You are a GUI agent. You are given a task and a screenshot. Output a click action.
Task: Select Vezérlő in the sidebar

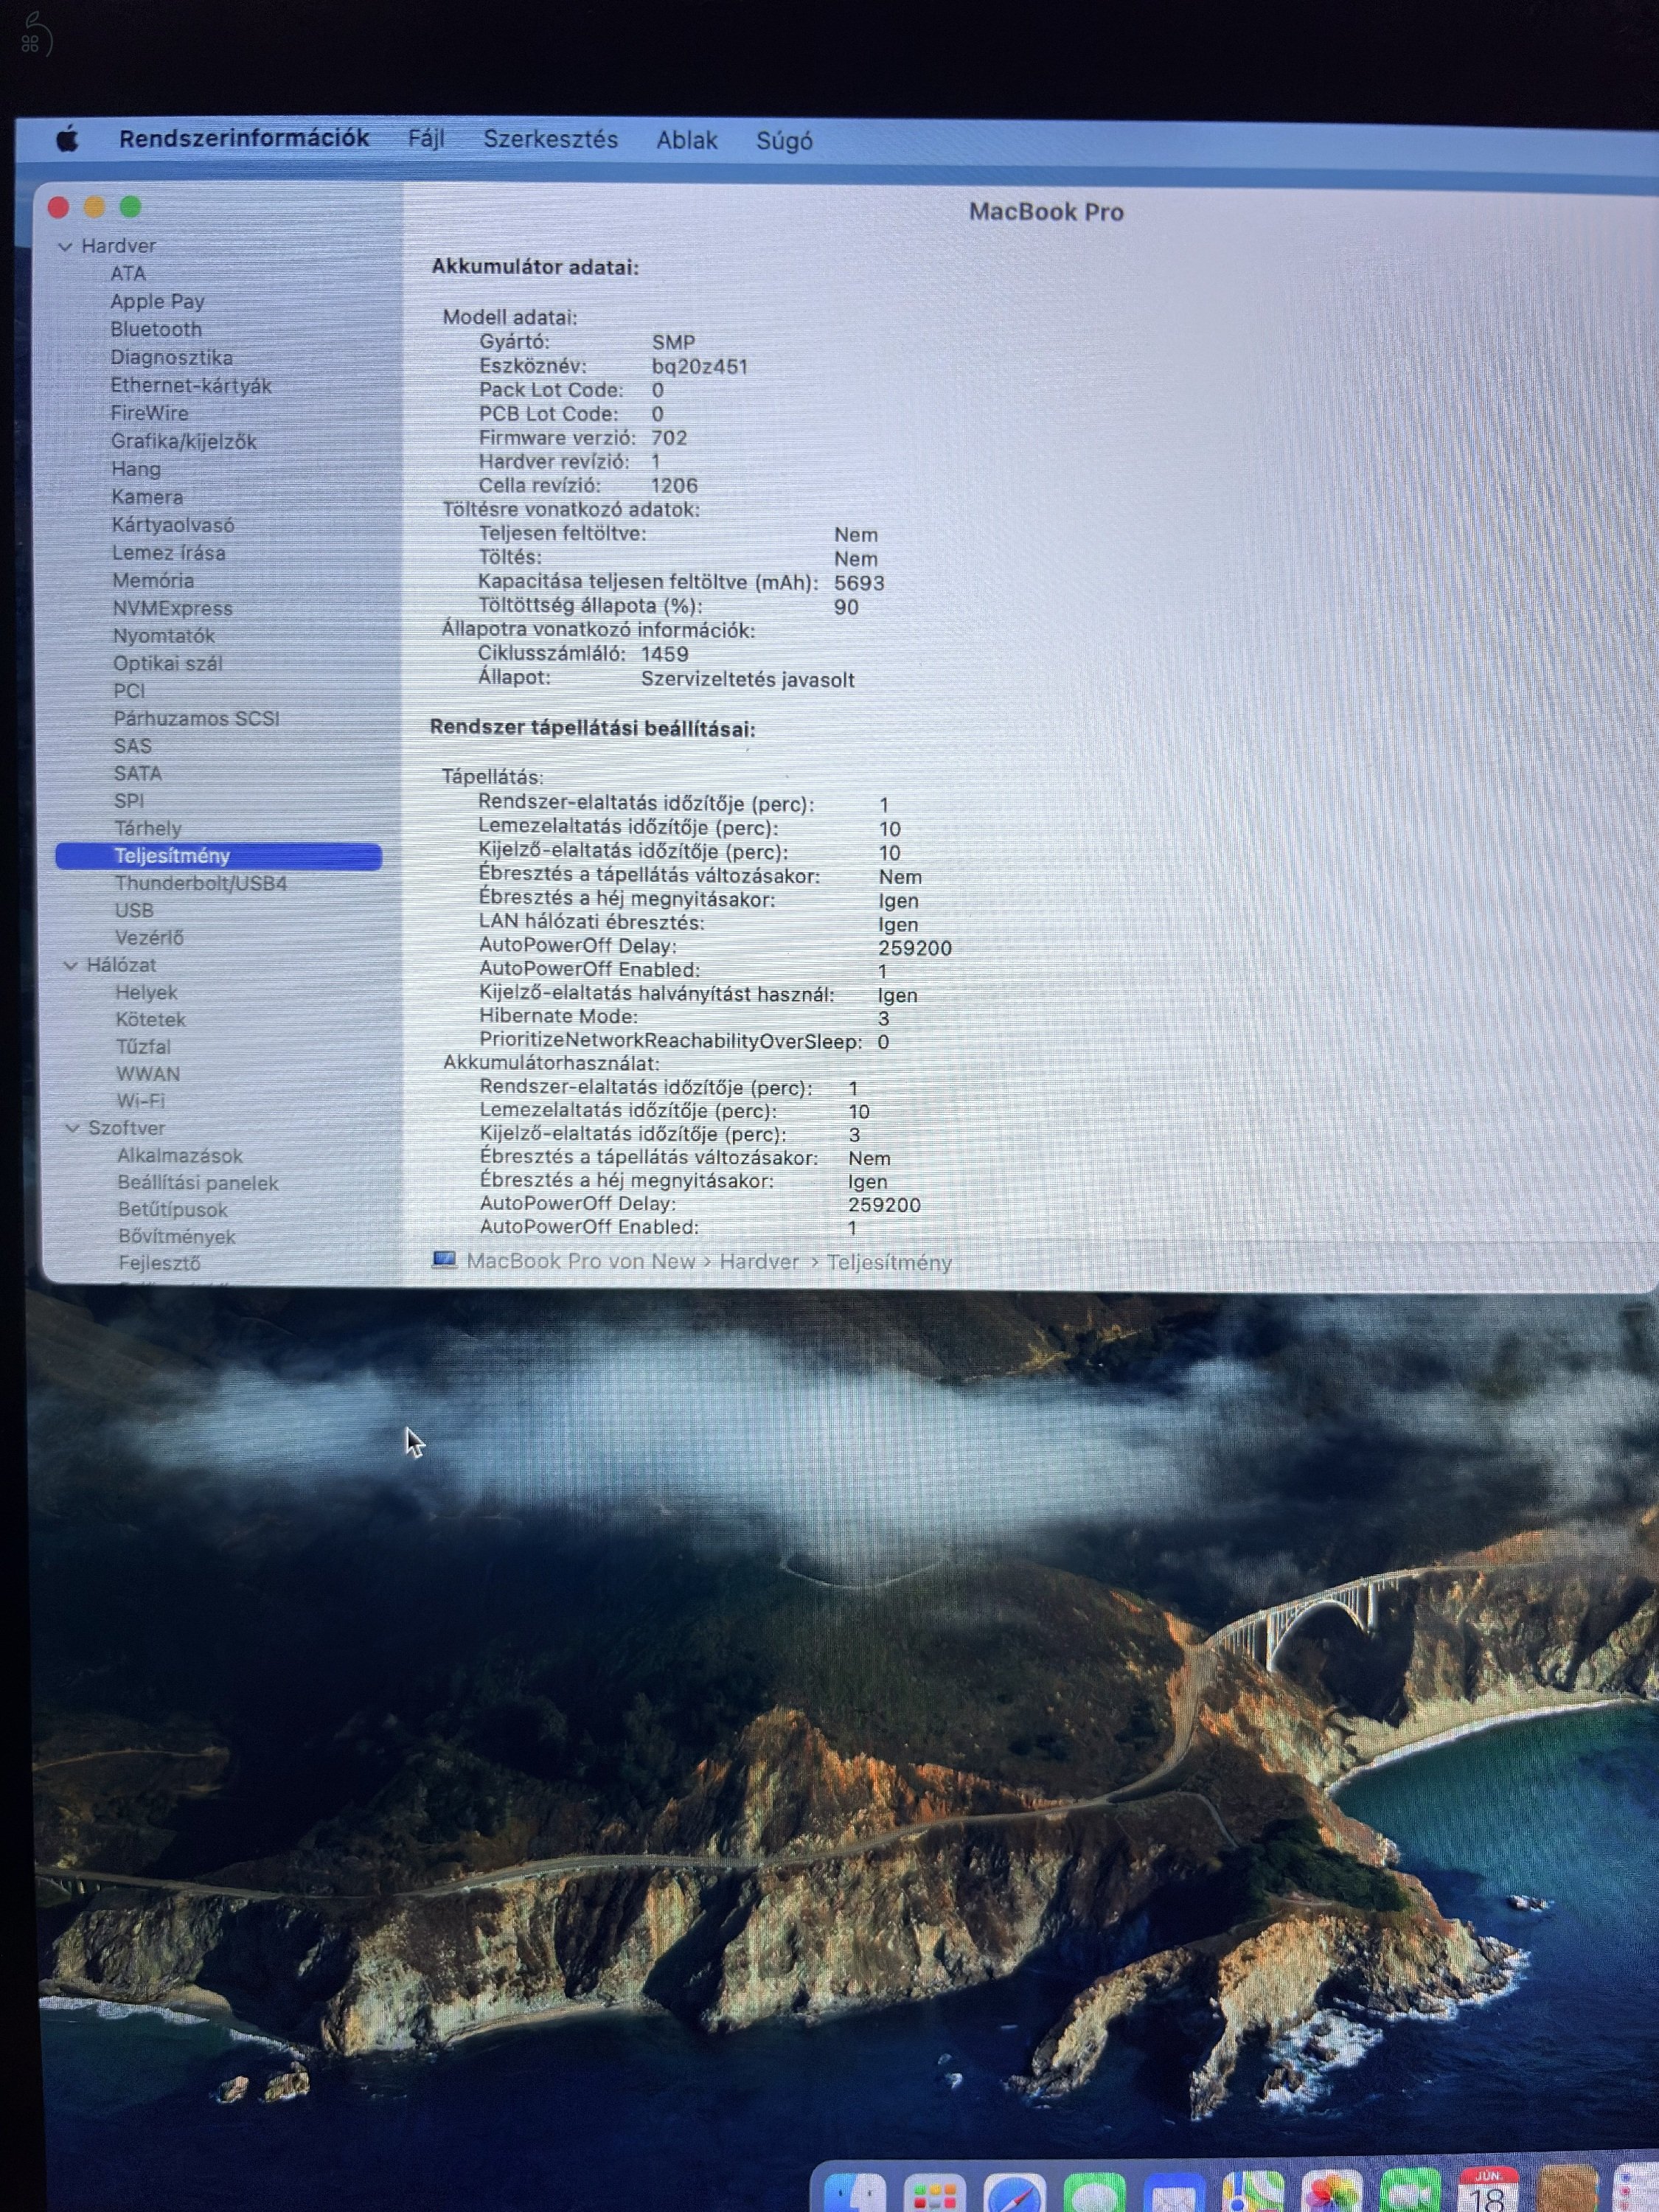coord(149,937)
